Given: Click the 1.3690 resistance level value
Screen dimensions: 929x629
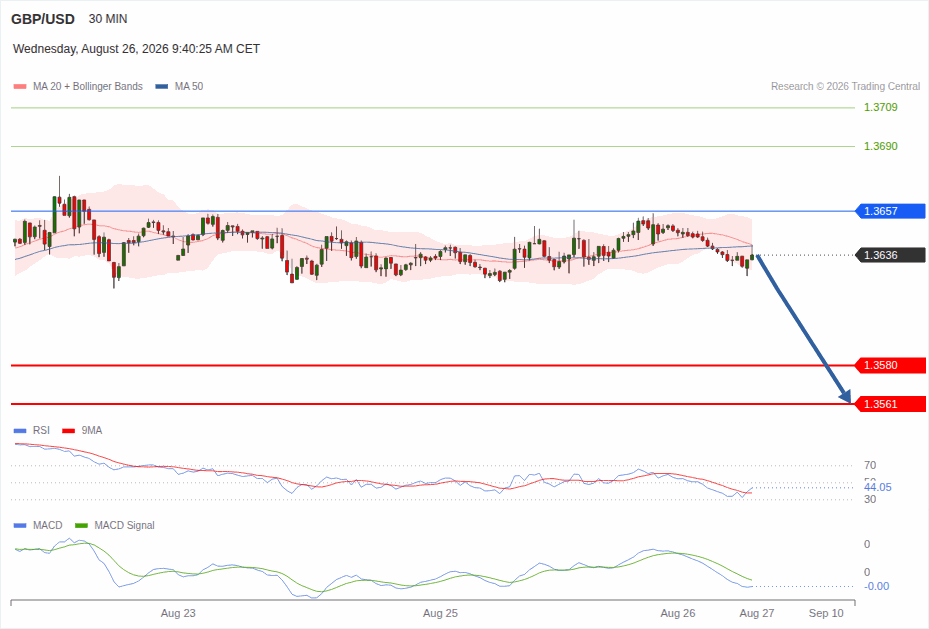Looking at the screenshot, I should [880, 146].
